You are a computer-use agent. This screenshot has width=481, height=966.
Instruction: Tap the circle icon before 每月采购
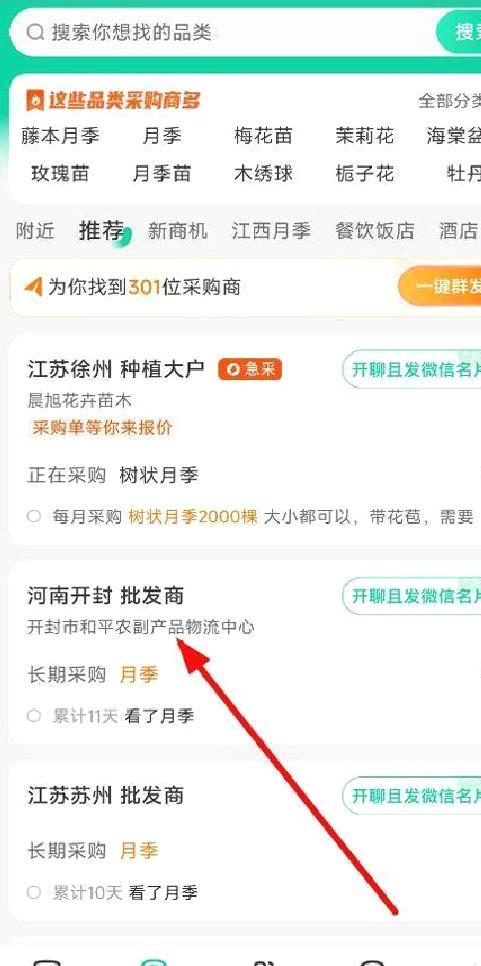point(34,516)
